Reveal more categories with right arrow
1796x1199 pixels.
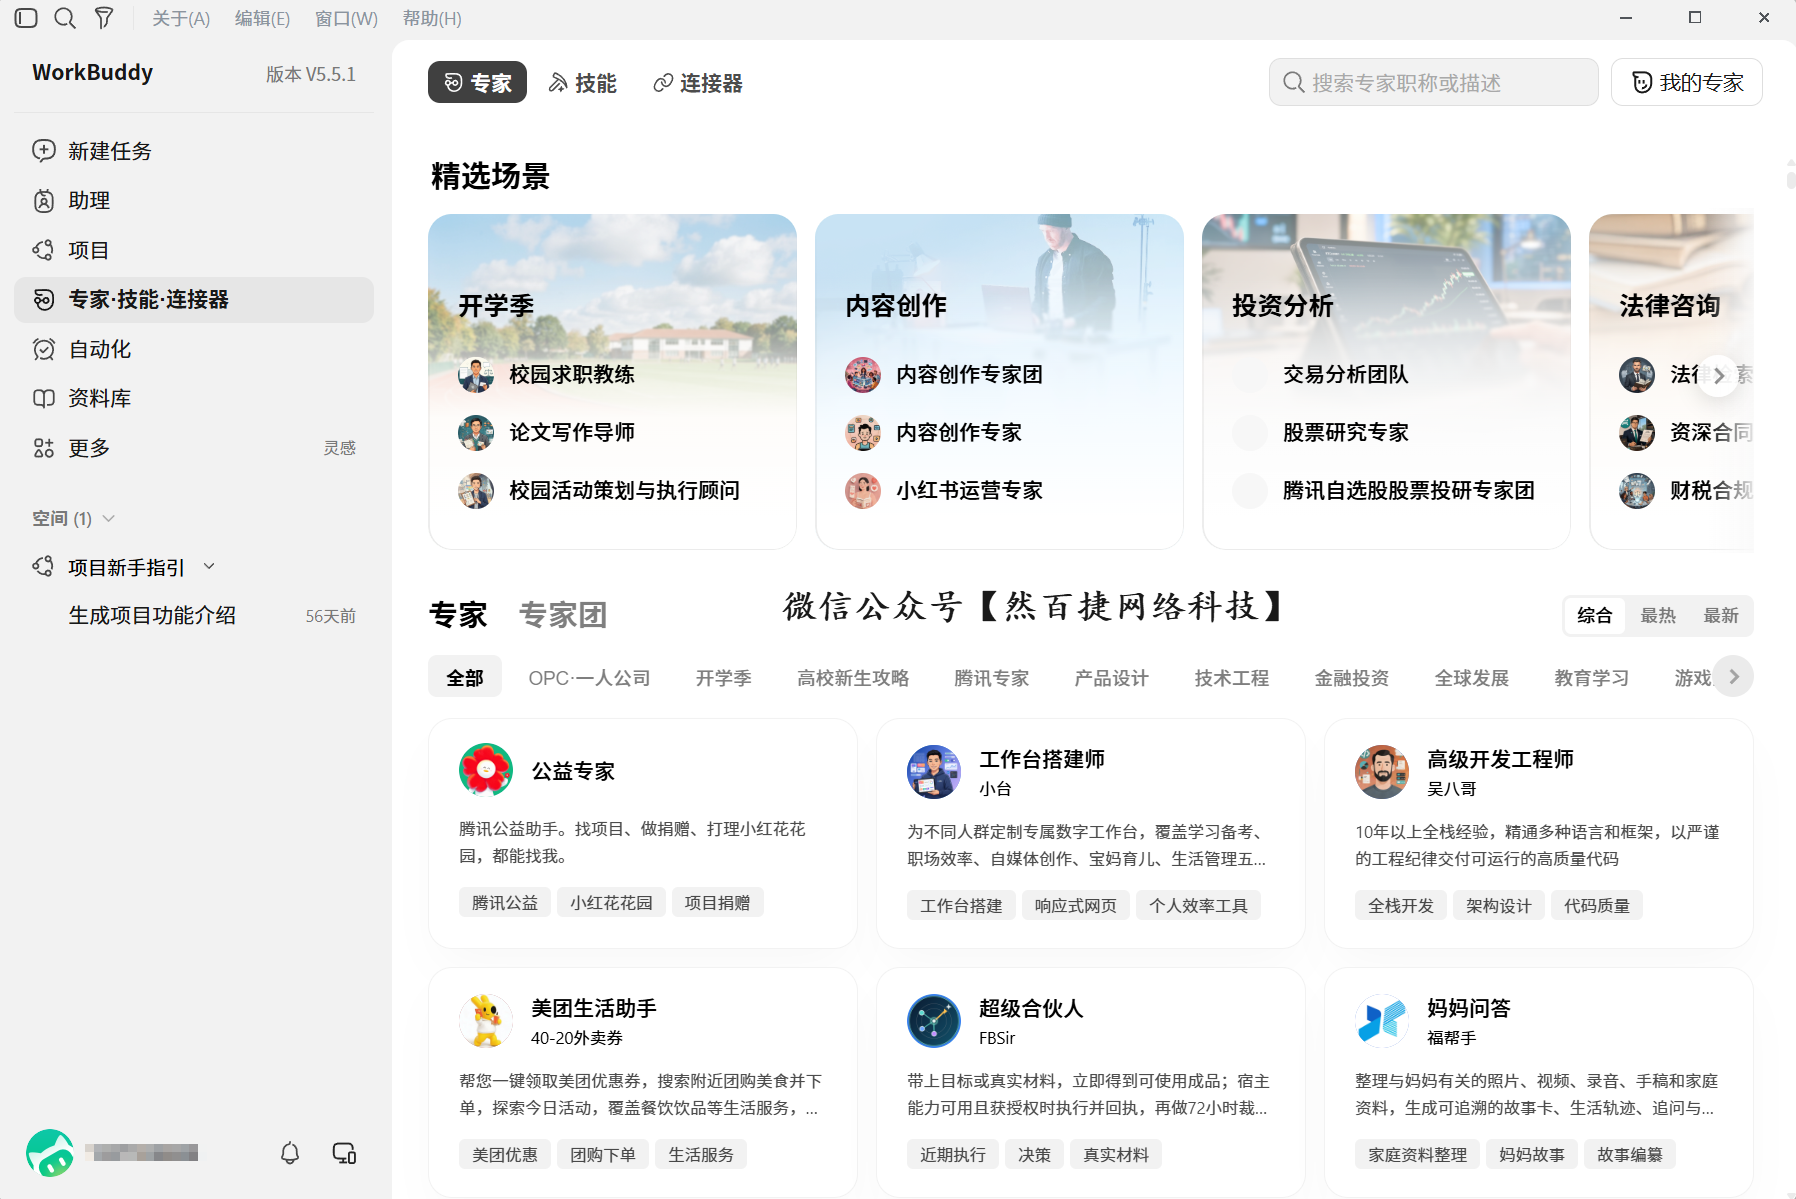(1734, 677)
